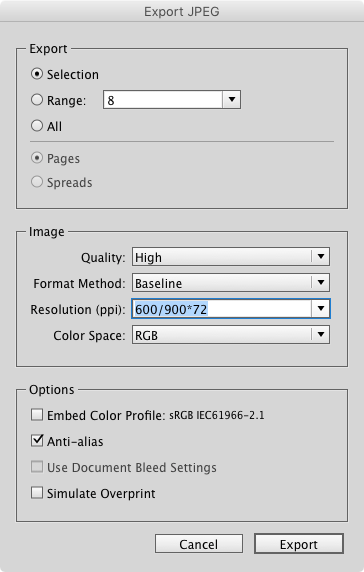Select the Selection radio button
Image resolution: width=364 pixels, height=572 pixels.
tap(37, 74)
